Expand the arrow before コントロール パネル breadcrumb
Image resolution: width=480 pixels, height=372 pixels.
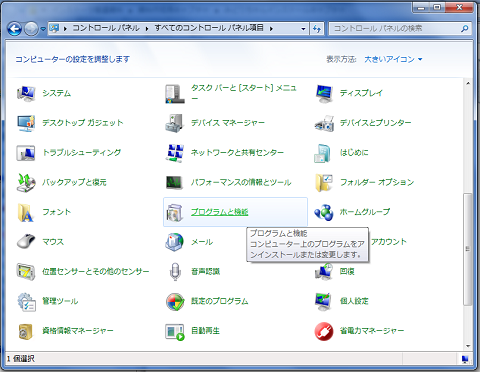click(x=65, y=29)
